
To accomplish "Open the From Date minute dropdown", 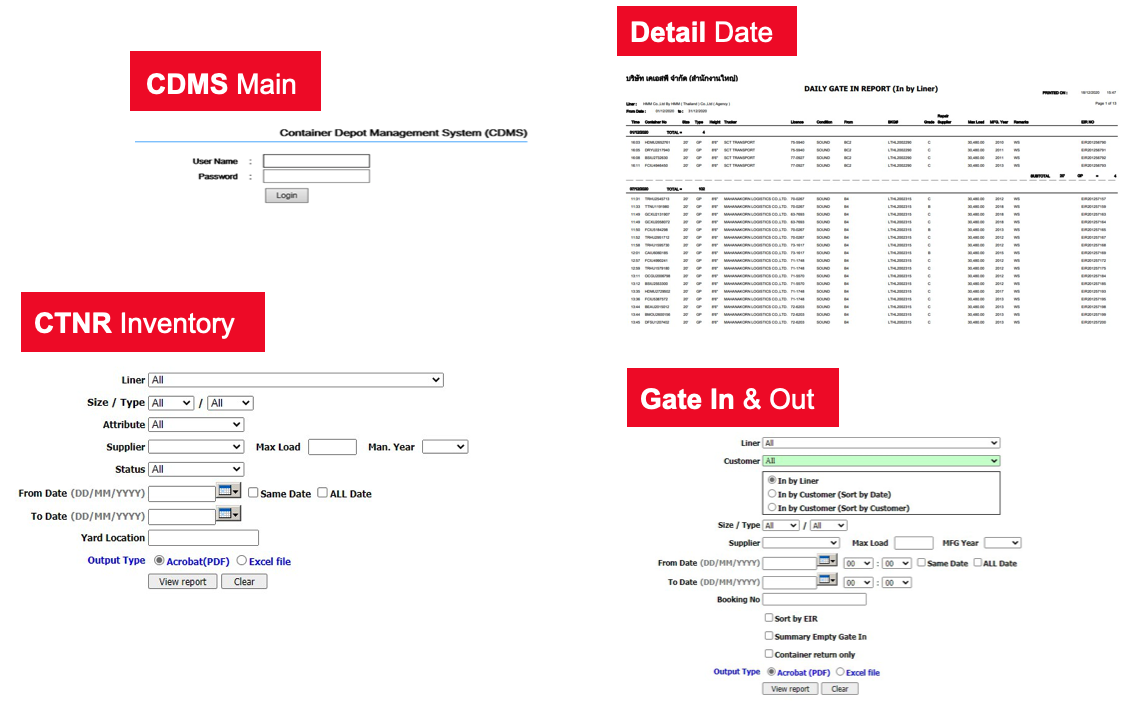I will coord(897,563).
